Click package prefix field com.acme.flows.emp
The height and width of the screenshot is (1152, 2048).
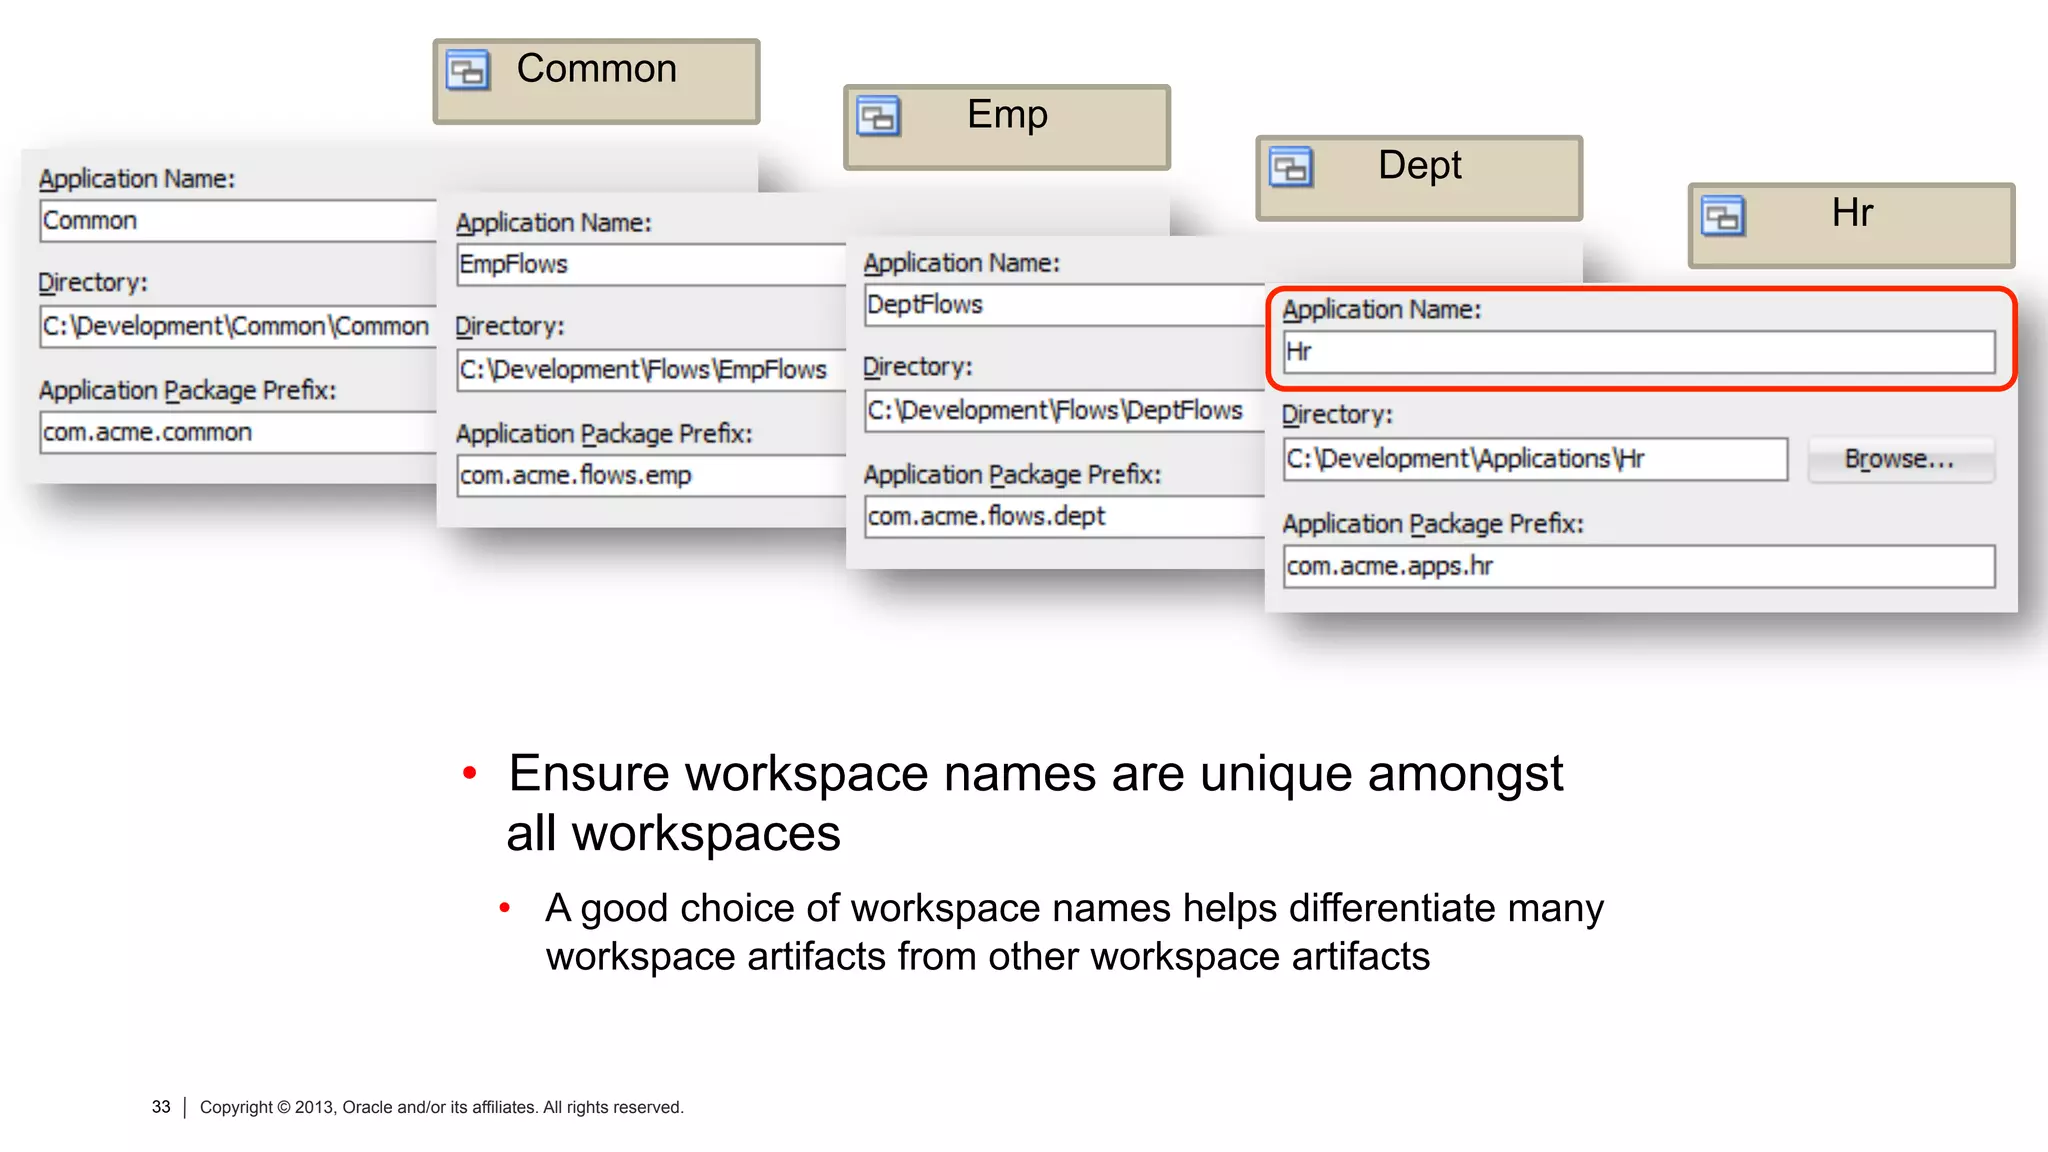tap(651, 476)
